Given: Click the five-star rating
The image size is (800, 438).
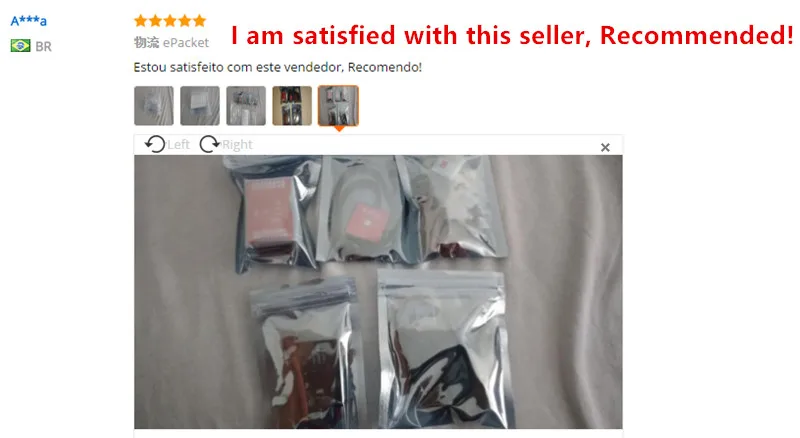Looking at the screenshot, I should click(170, 20).
